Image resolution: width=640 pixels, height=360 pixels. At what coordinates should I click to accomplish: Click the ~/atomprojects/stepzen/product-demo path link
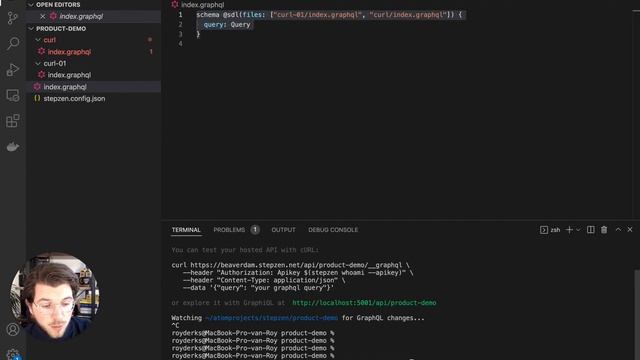pyautogui.click(x=271, y=318)
